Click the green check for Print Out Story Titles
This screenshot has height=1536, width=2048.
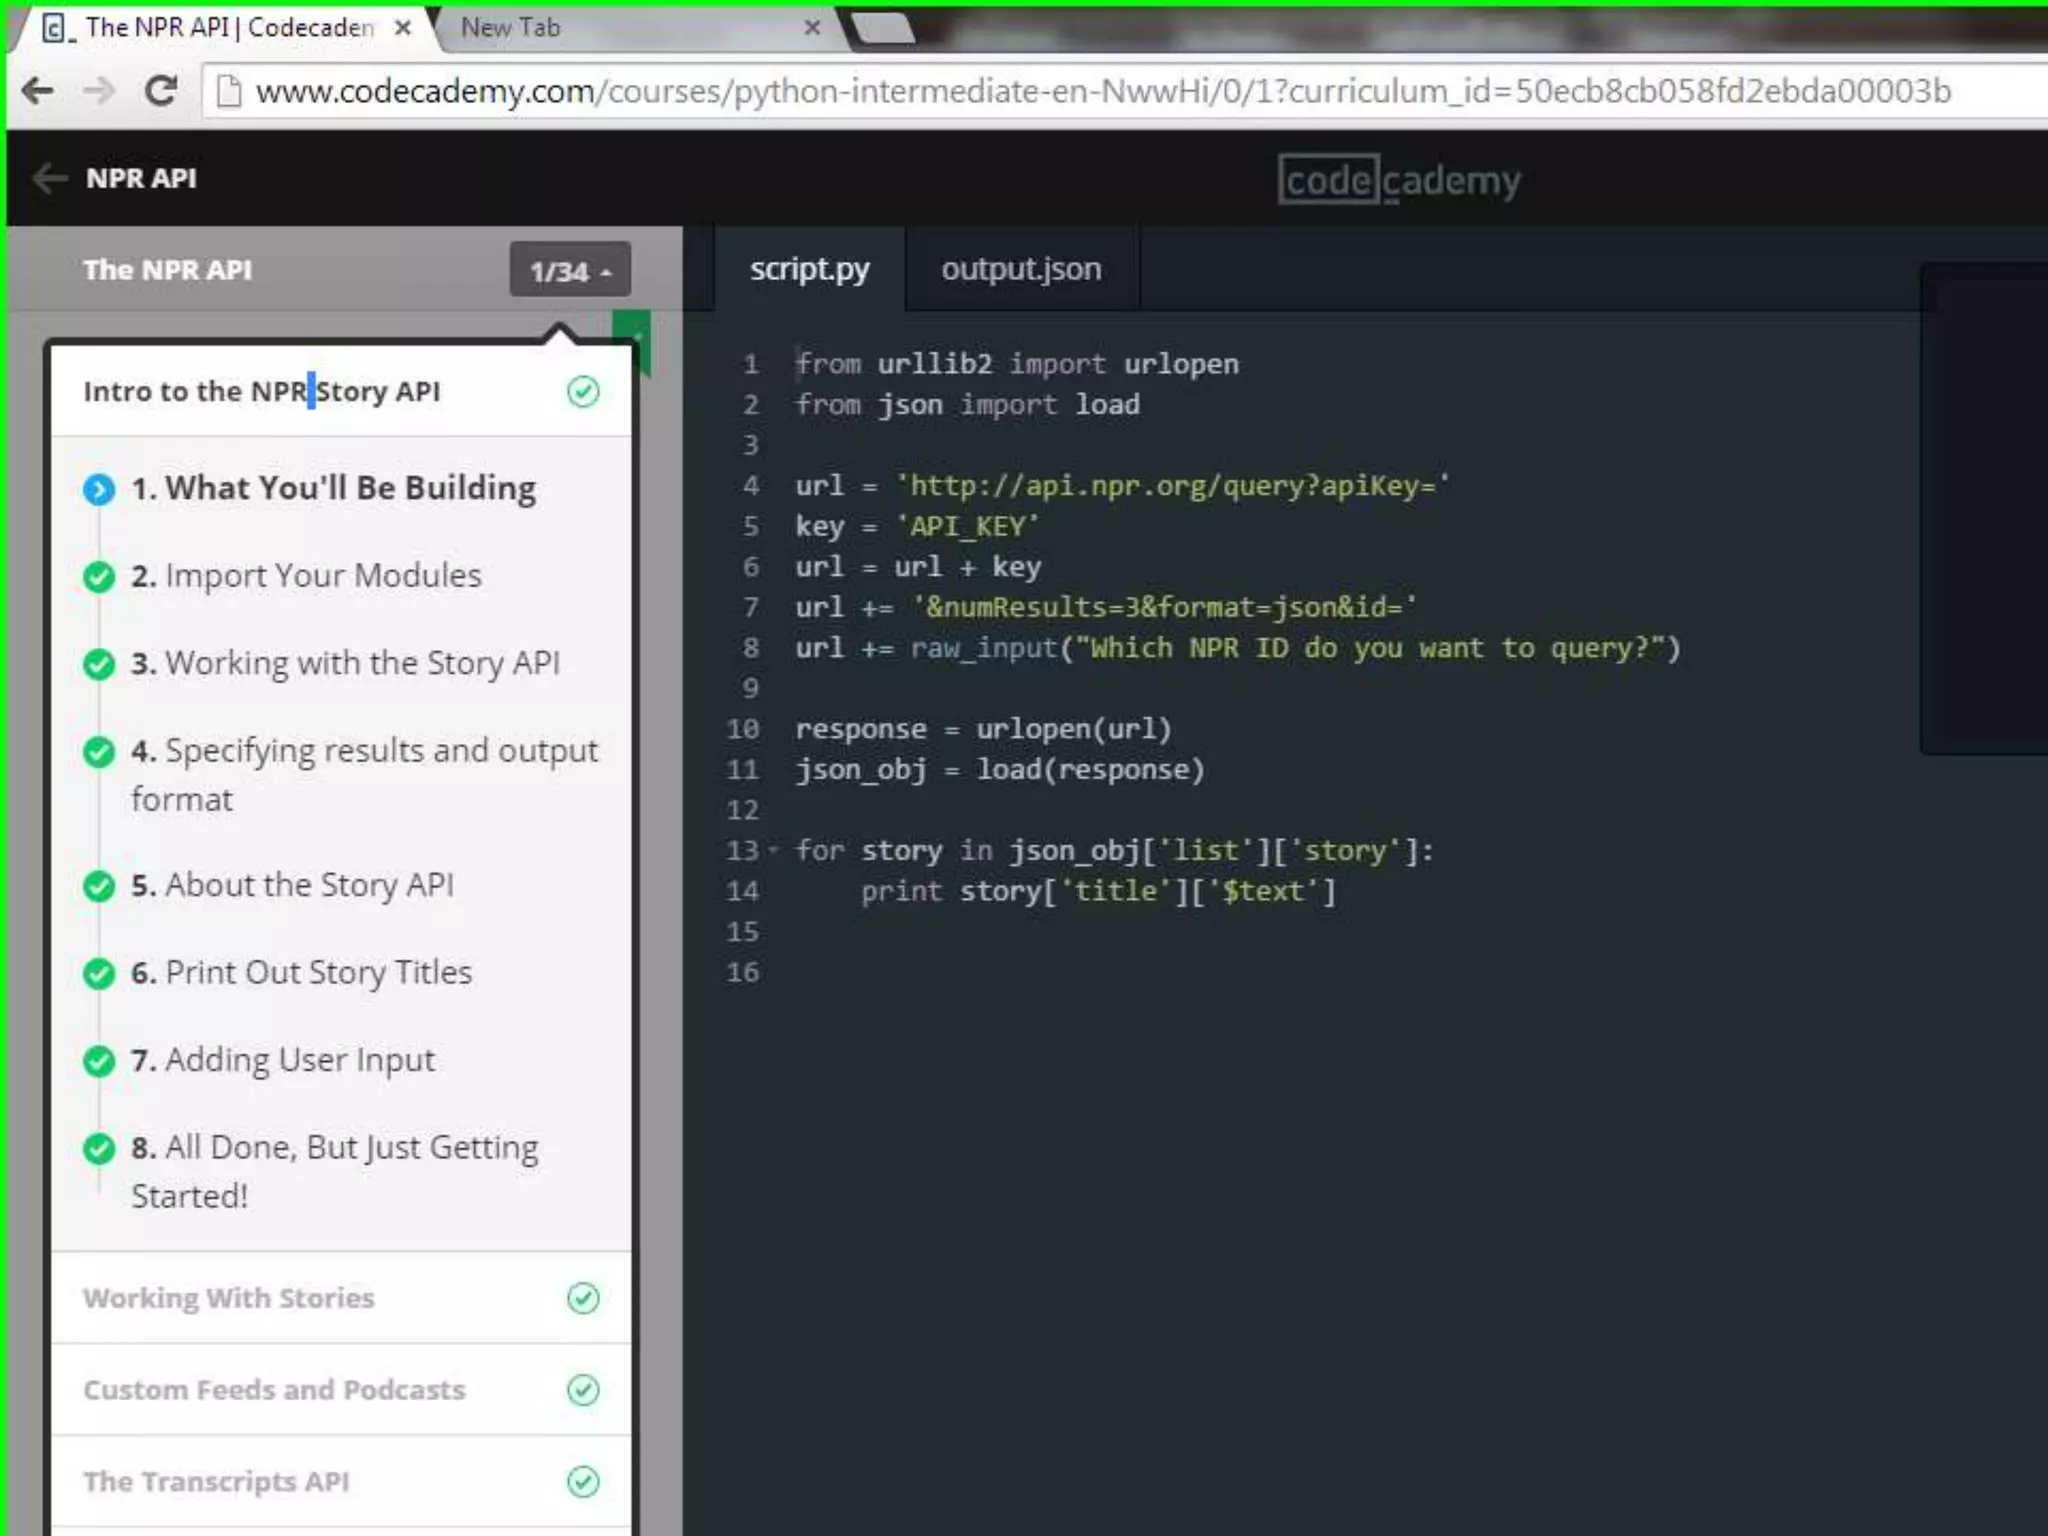coord(98,973)
